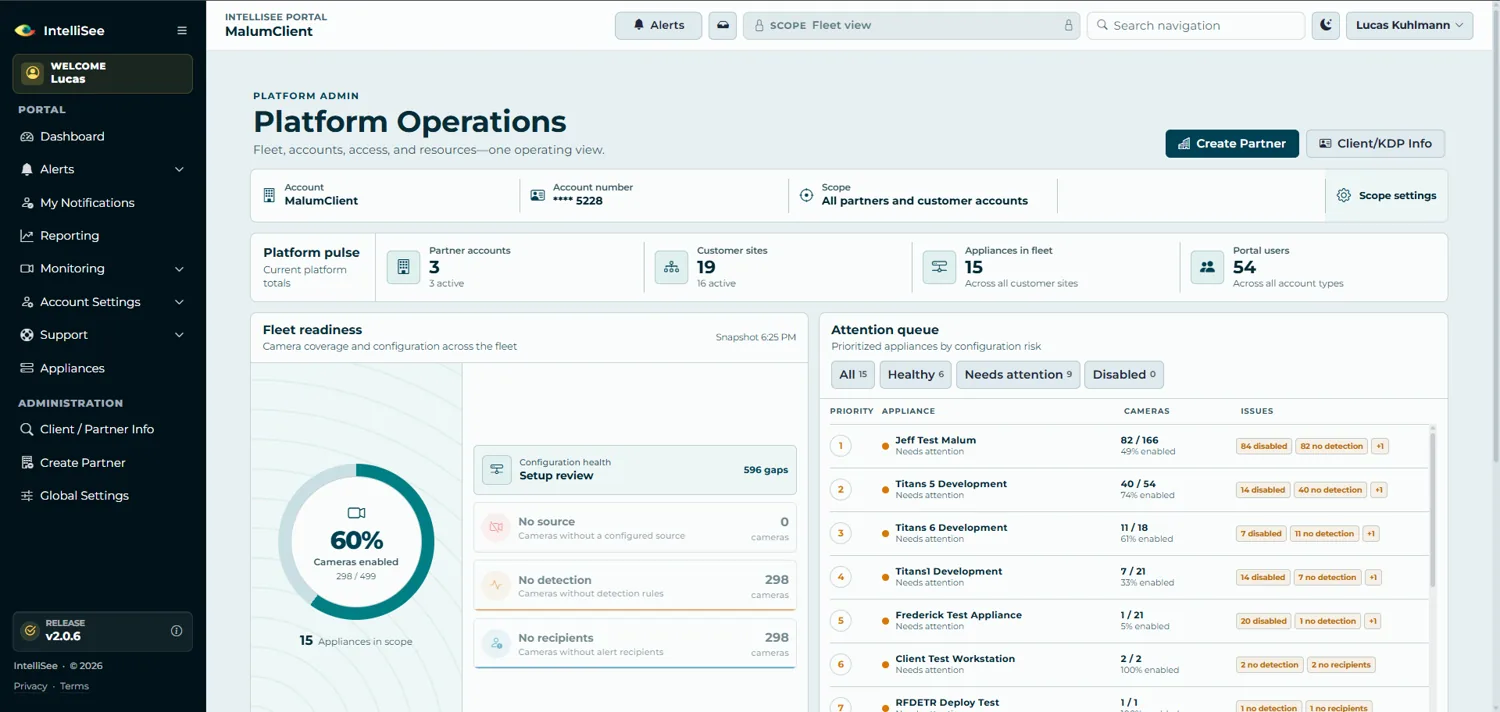The image size is (1500, 712).
Task: Select the Needs attention 9 filter tab
Action: 1018,374
